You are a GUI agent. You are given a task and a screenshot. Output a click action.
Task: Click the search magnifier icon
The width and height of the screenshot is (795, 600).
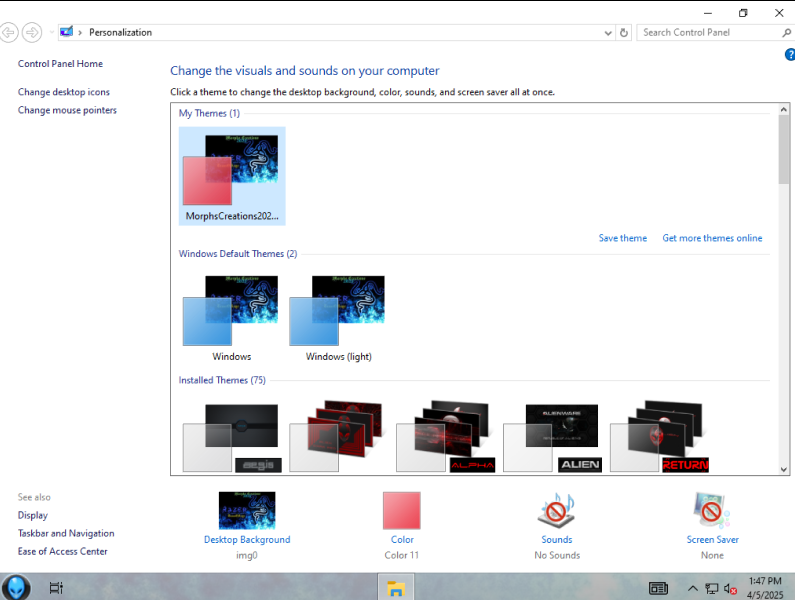point(786,32)
